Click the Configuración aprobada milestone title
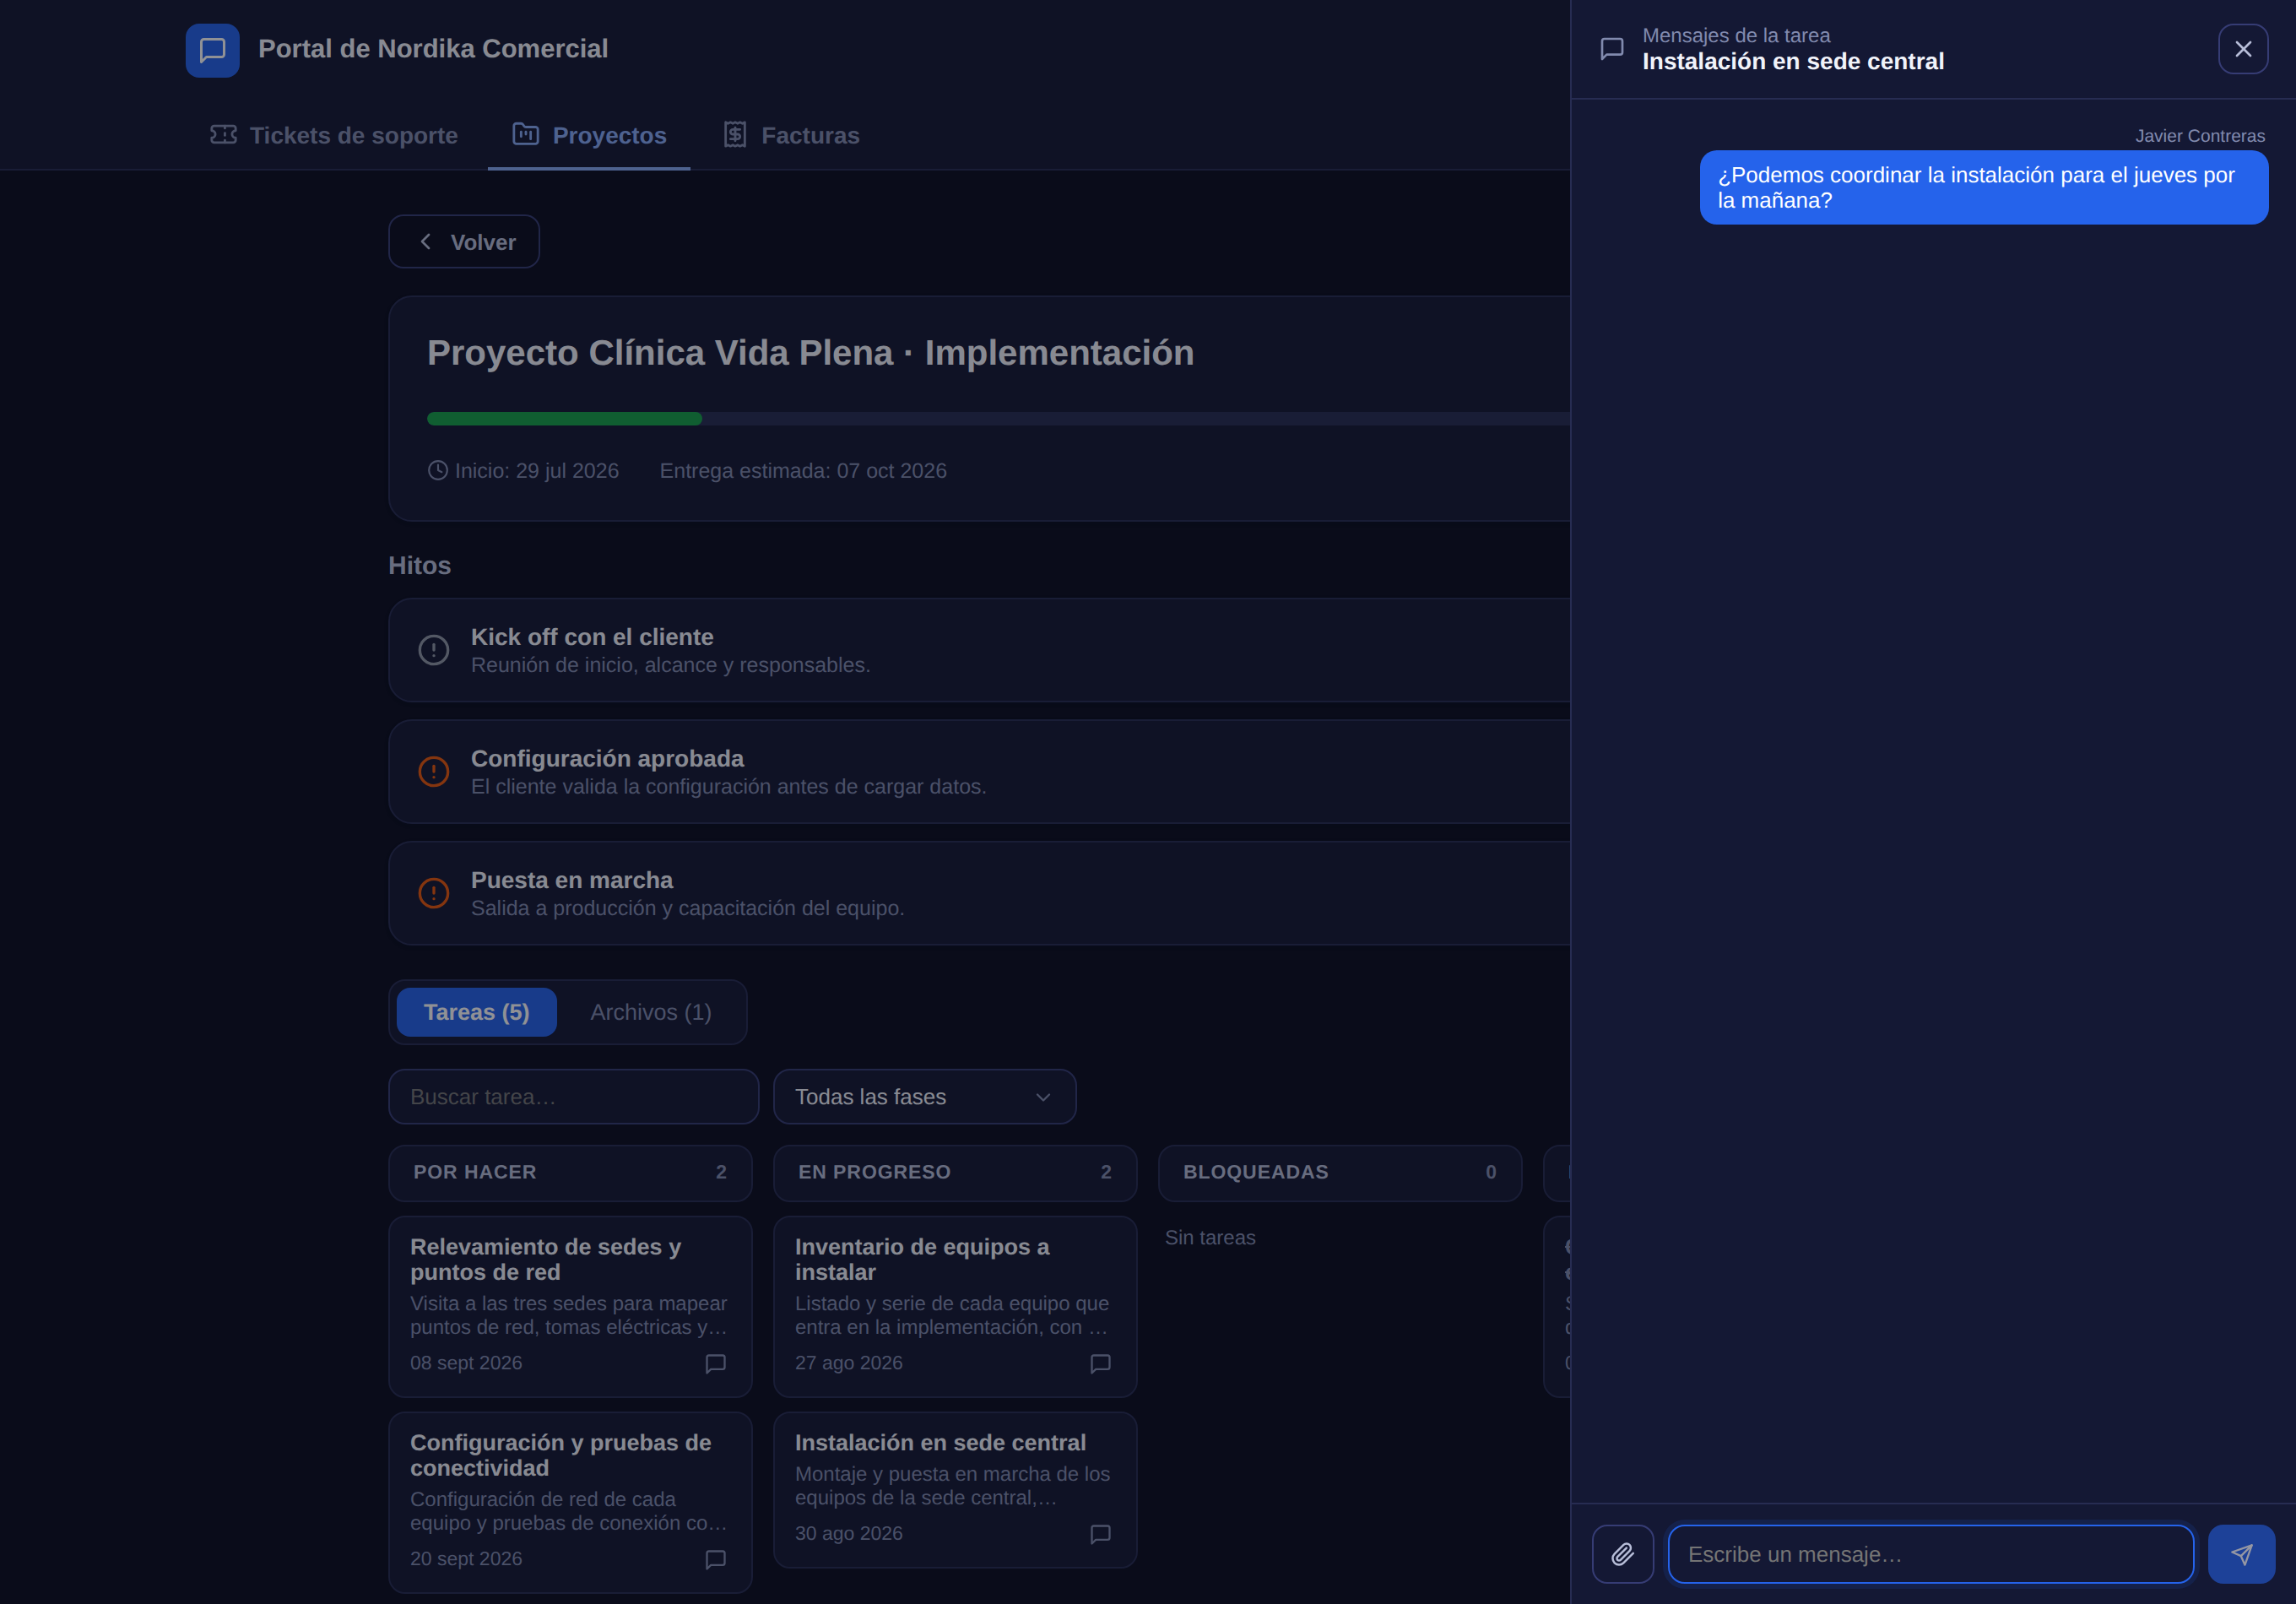 click(607, 759)
